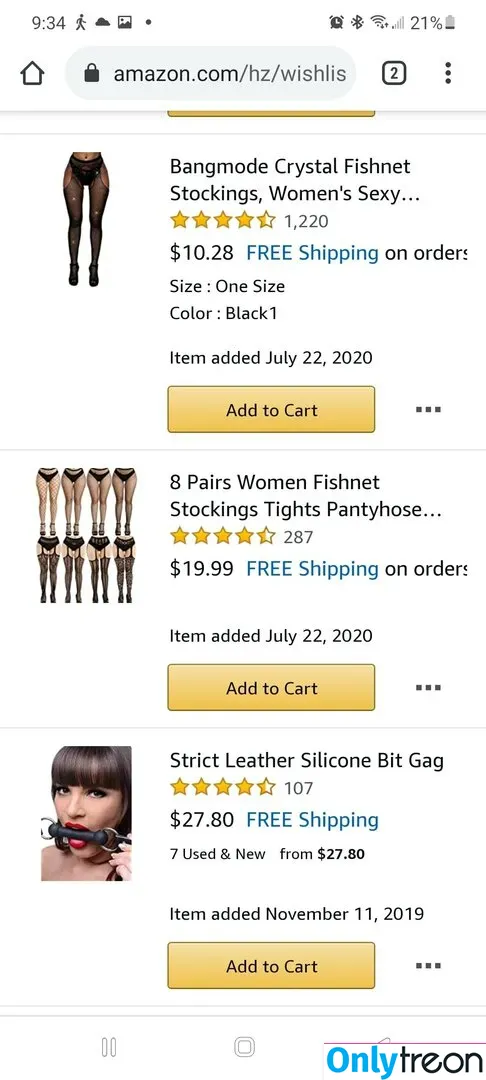Open Chrome's three-dot overflow menu
This screenshot has height=1080, width=486.
448,73
